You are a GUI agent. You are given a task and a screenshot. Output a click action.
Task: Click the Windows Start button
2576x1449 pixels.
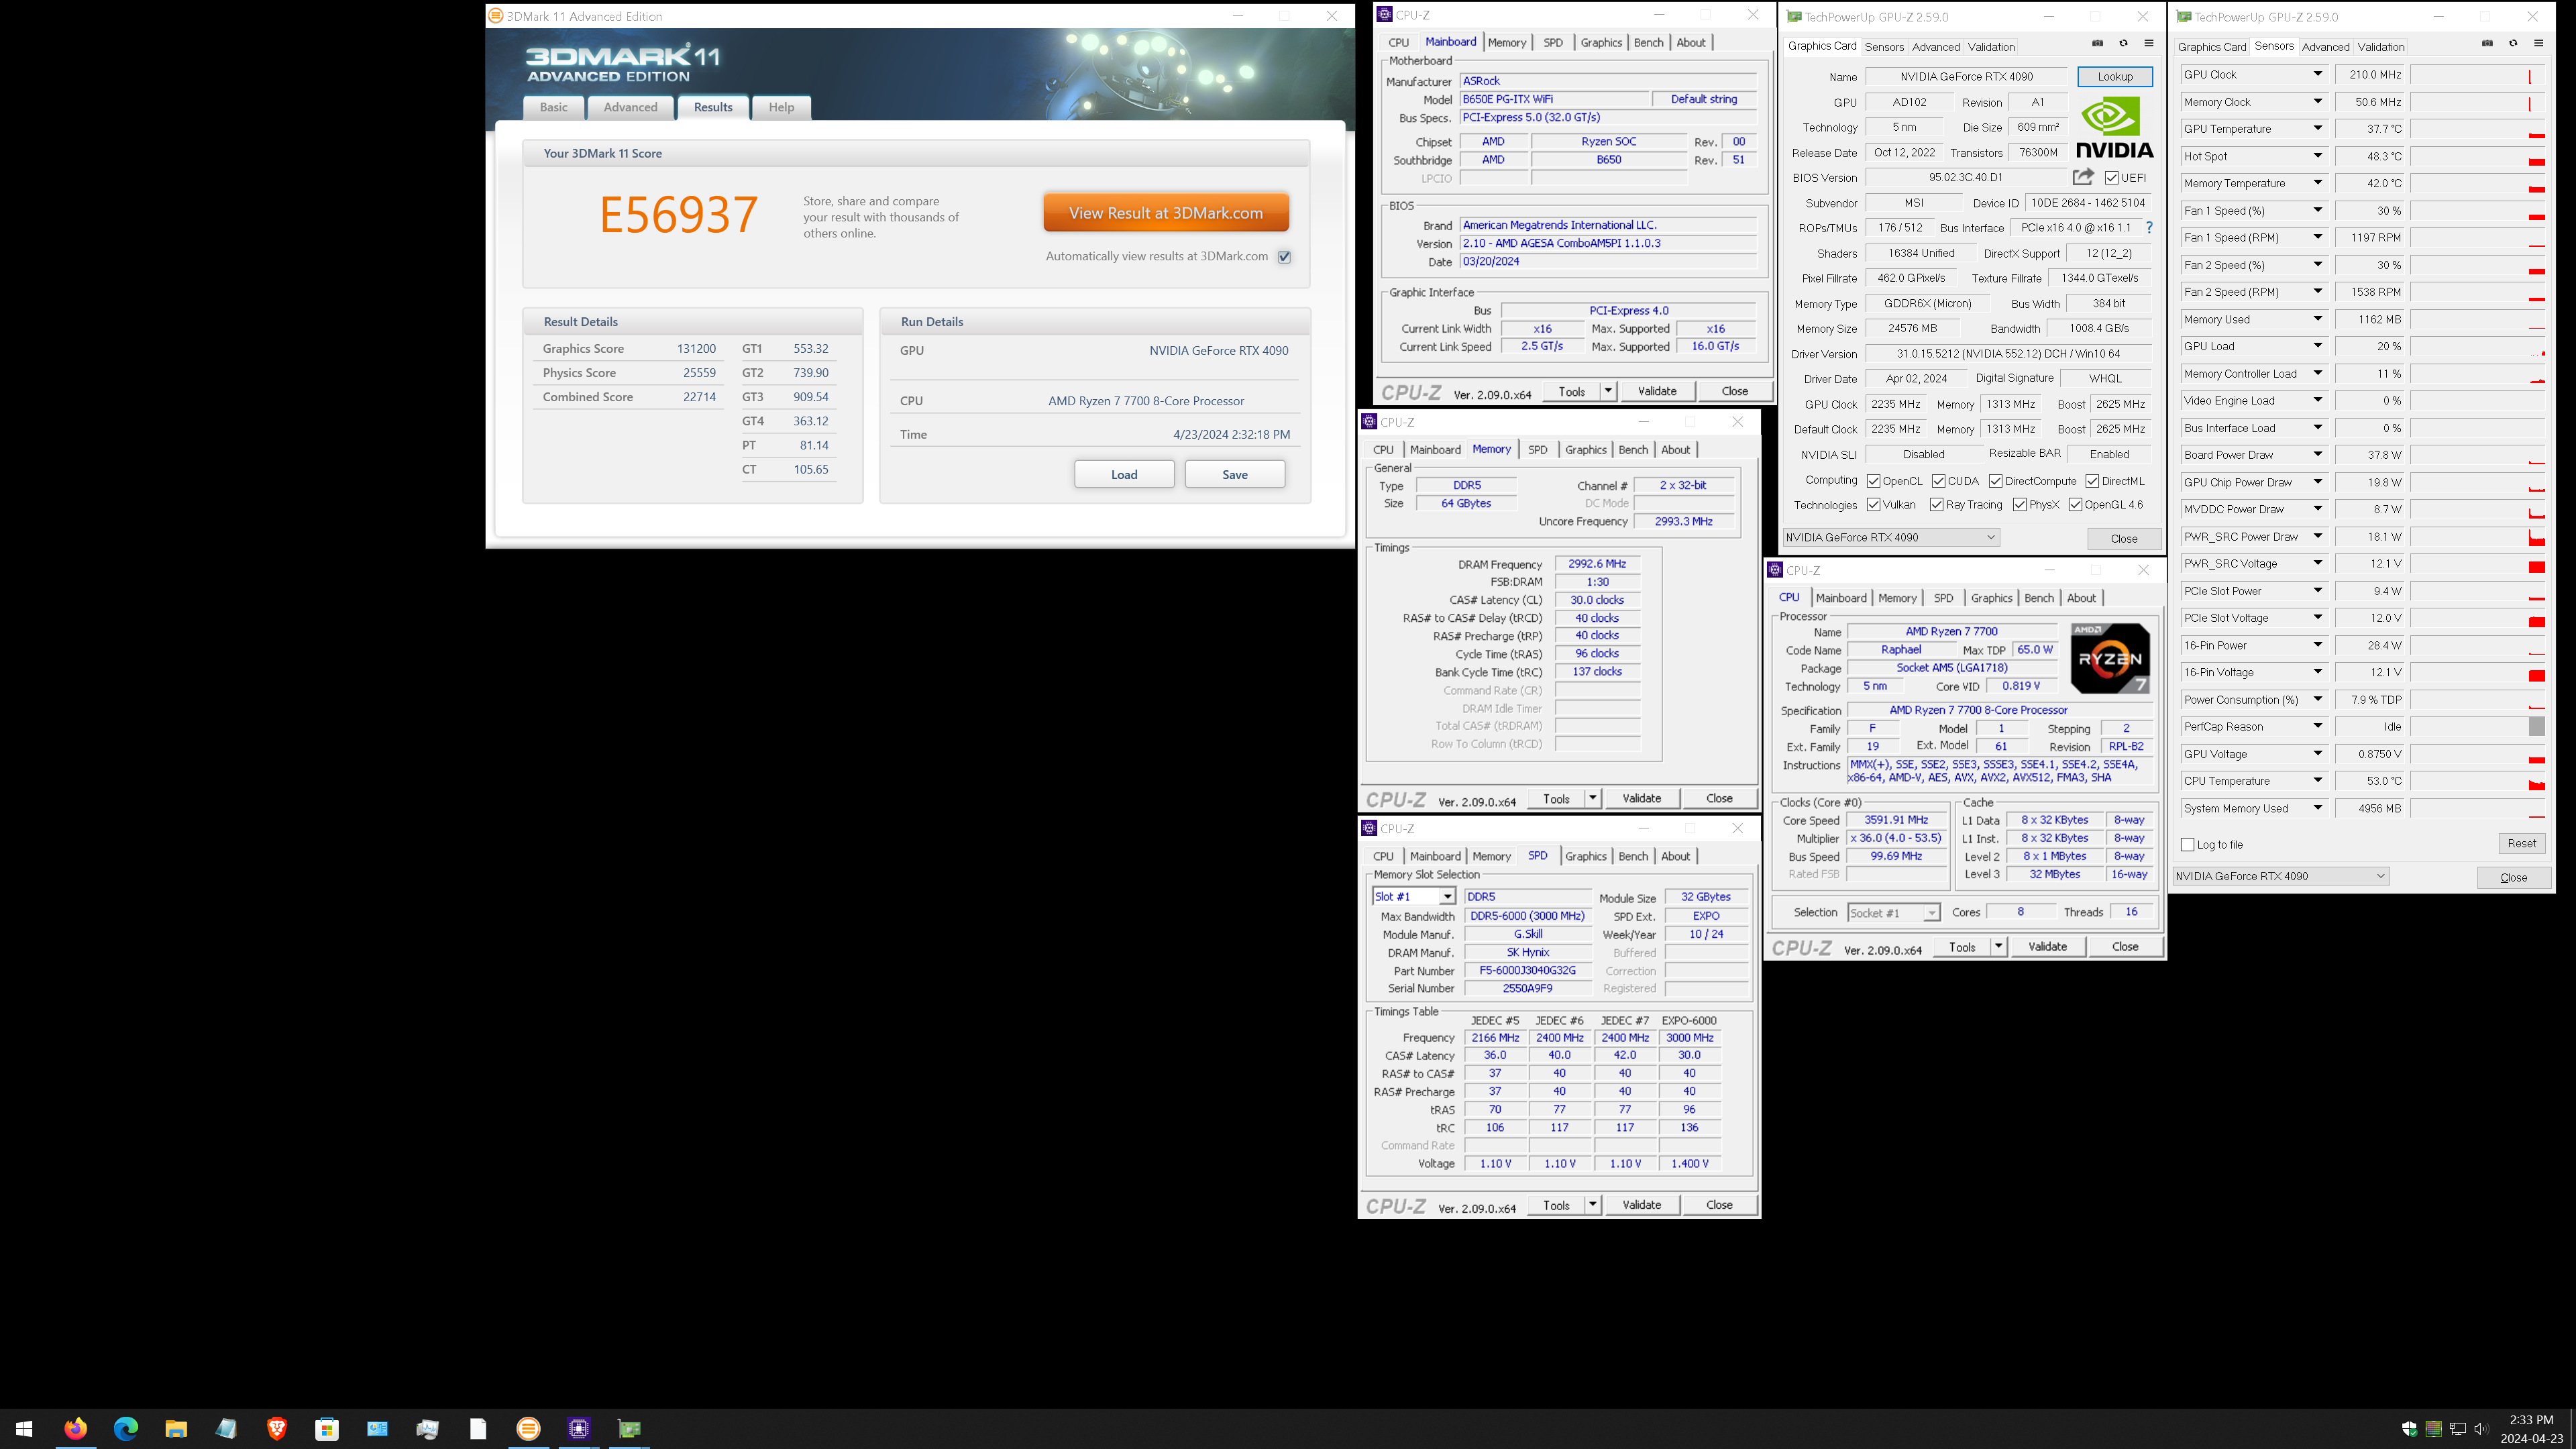pos(25,1429)
